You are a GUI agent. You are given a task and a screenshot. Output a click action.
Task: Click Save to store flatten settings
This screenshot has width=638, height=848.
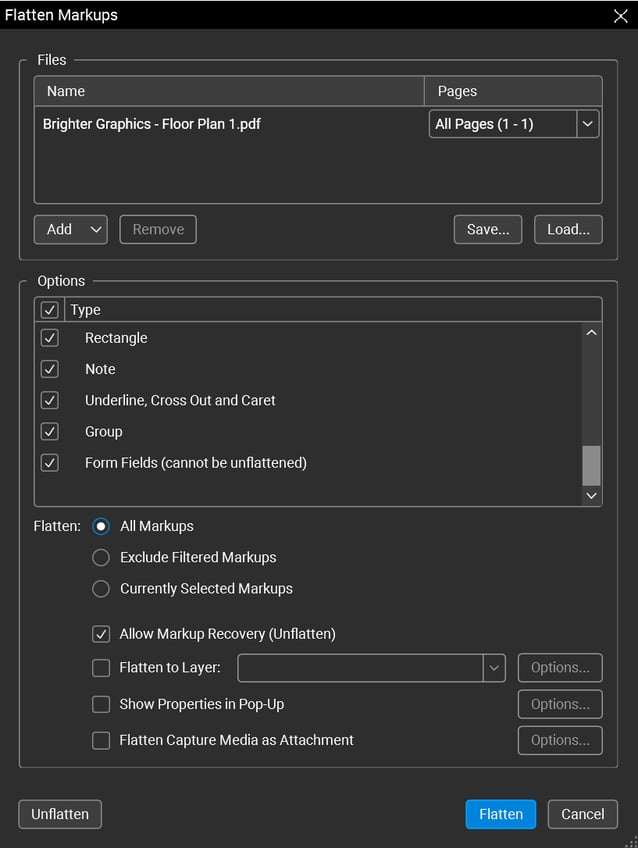pyautogui.click(x=487, y=229)
